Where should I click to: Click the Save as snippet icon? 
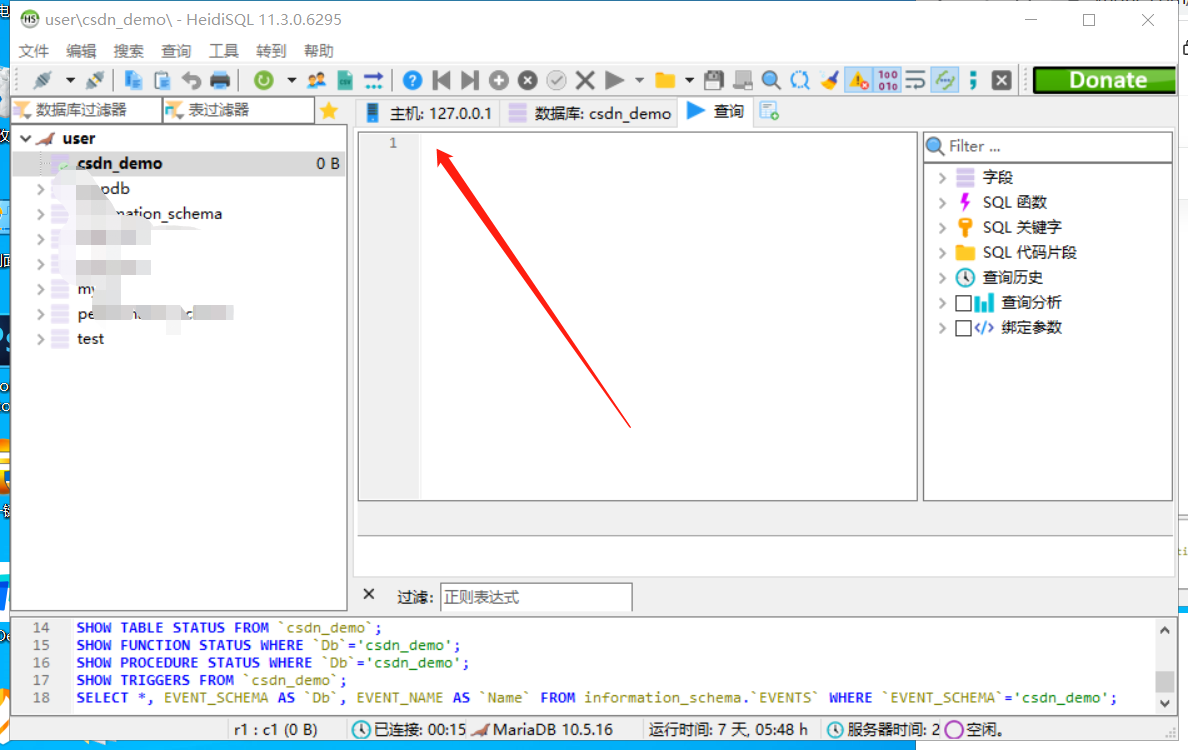point(742,80)
